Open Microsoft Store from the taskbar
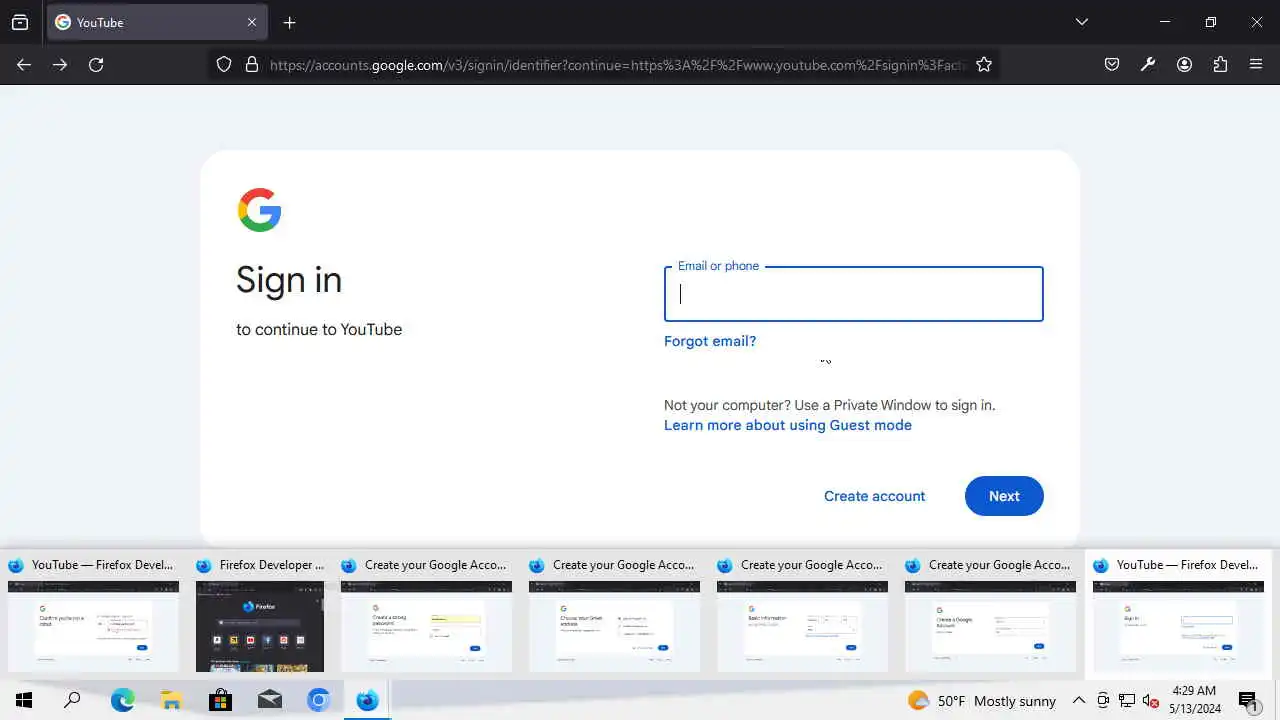 click(x=220, y=700)
